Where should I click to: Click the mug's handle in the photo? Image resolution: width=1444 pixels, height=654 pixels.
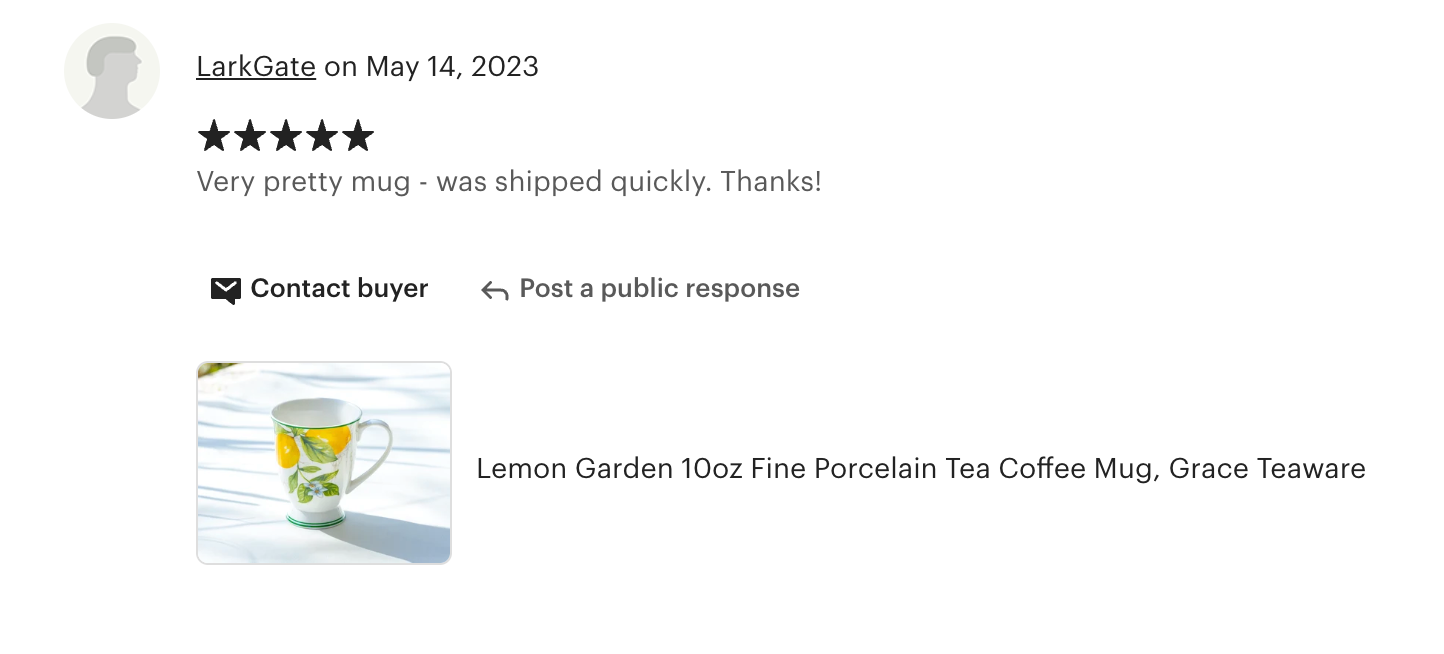(375, 453)
